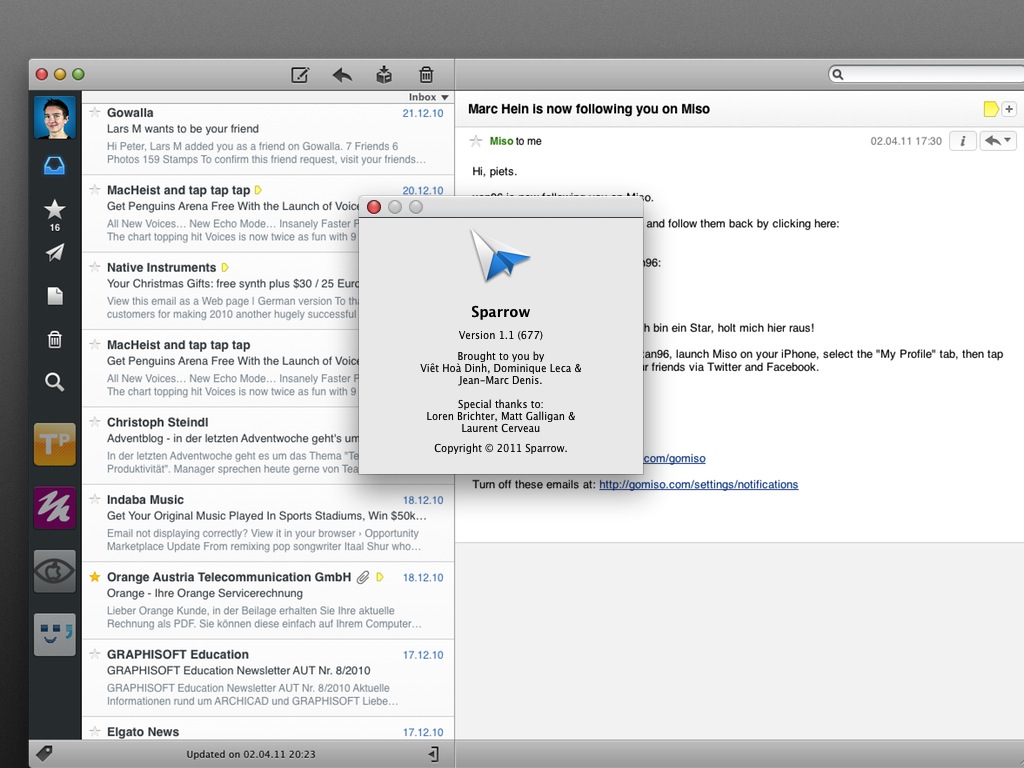Click label tag on Native Instruments email
Image resolution: width=1024 pixels, height=768 pixels.
[225, 268]
